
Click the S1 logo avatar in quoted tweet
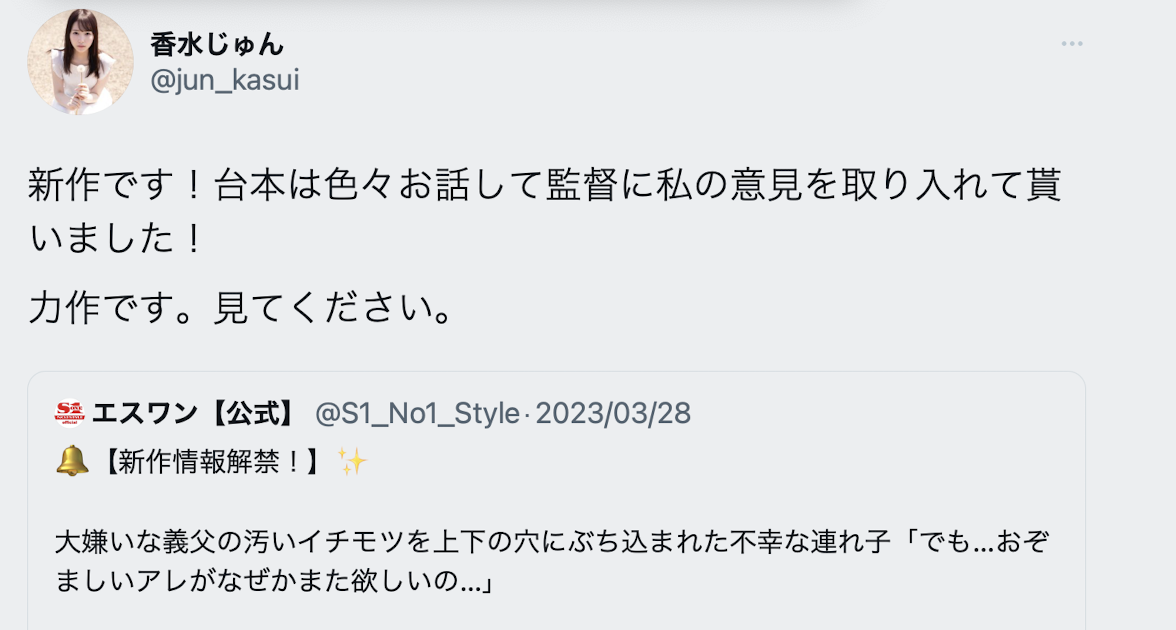(x=70, y=413)
